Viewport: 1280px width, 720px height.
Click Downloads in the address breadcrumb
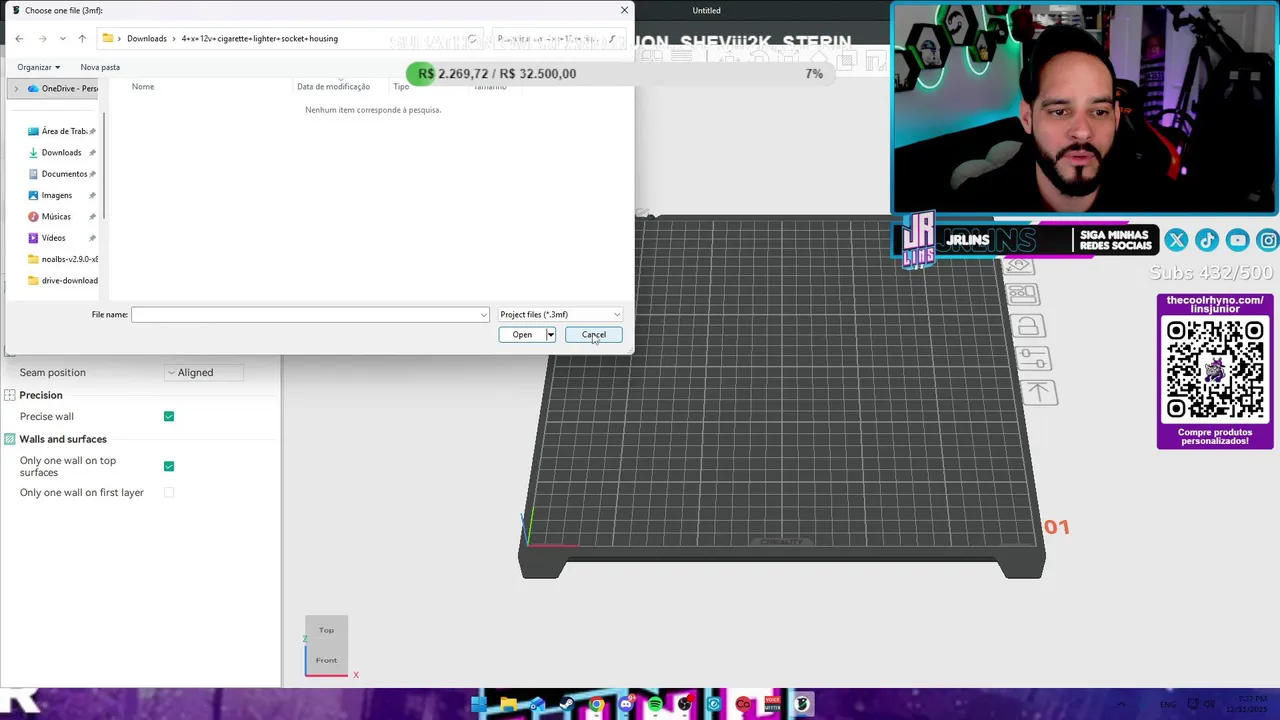tap(146, 38)
